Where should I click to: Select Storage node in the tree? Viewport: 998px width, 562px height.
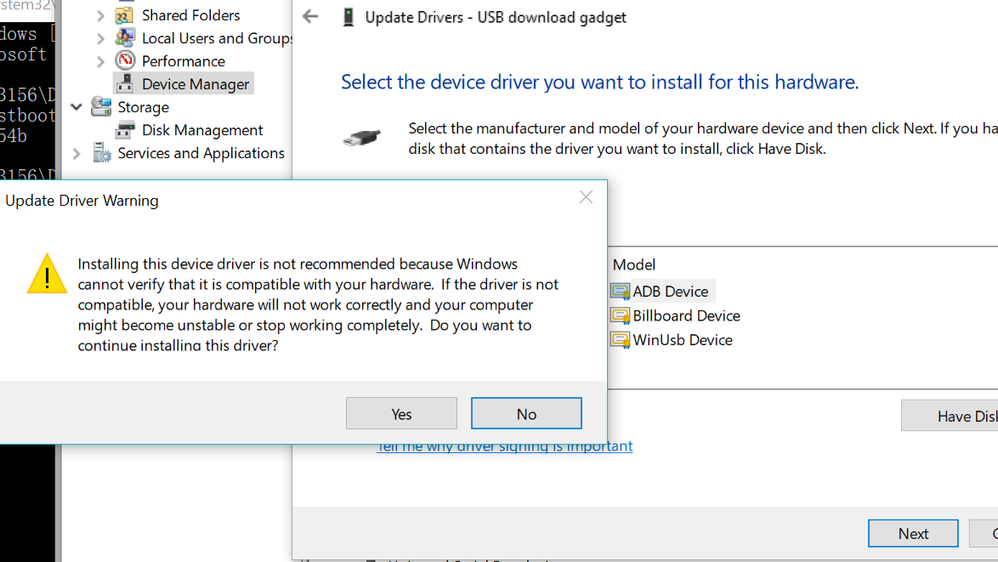(x=143, y=107)
